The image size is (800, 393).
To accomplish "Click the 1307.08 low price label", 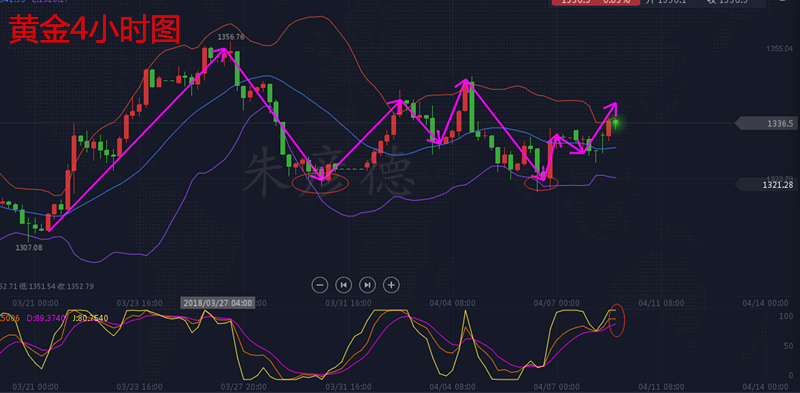I will coord(30,248).
